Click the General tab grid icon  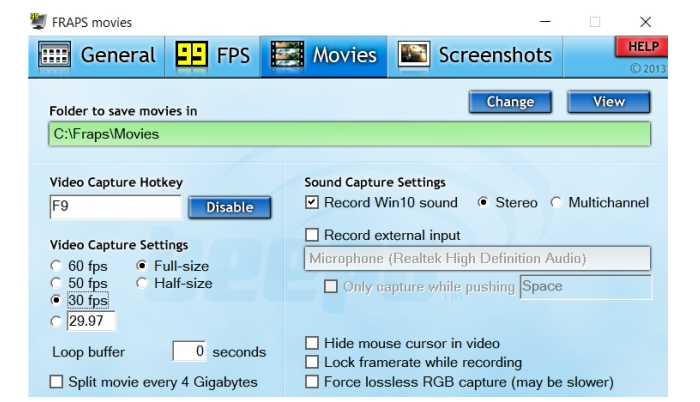[54, 55]
